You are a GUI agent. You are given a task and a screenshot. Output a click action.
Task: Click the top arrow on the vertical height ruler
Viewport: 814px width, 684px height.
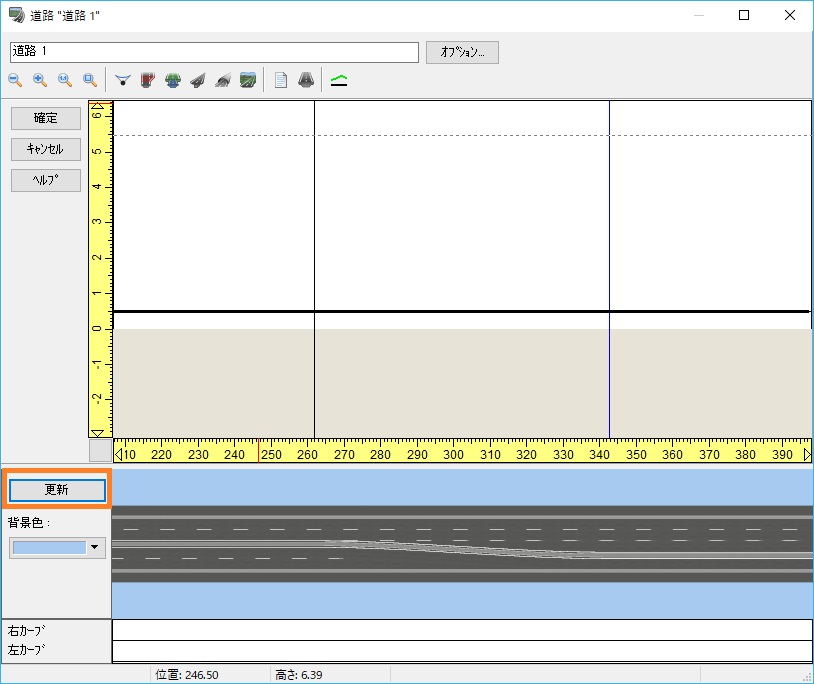click(x=98, y=107)
